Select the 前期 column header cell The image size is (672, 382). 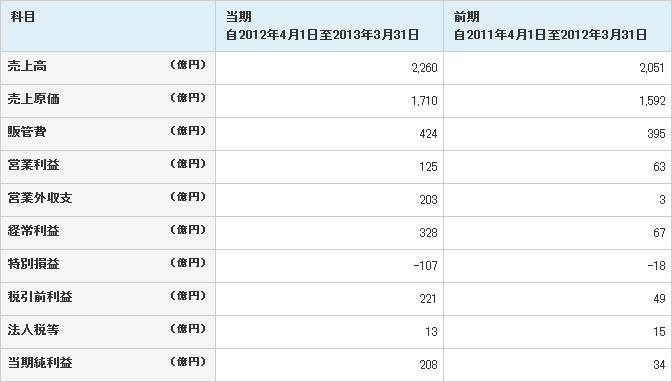557,26
